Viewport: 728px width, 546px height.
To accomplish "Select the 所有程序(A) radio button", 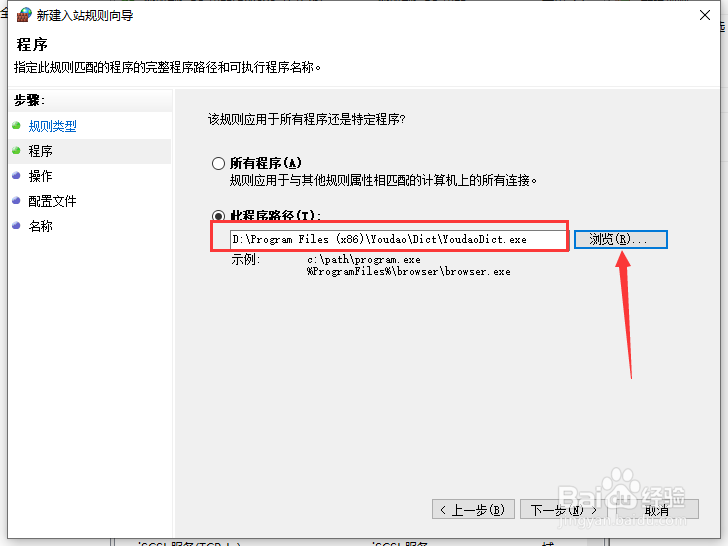I will click(218, 163).
